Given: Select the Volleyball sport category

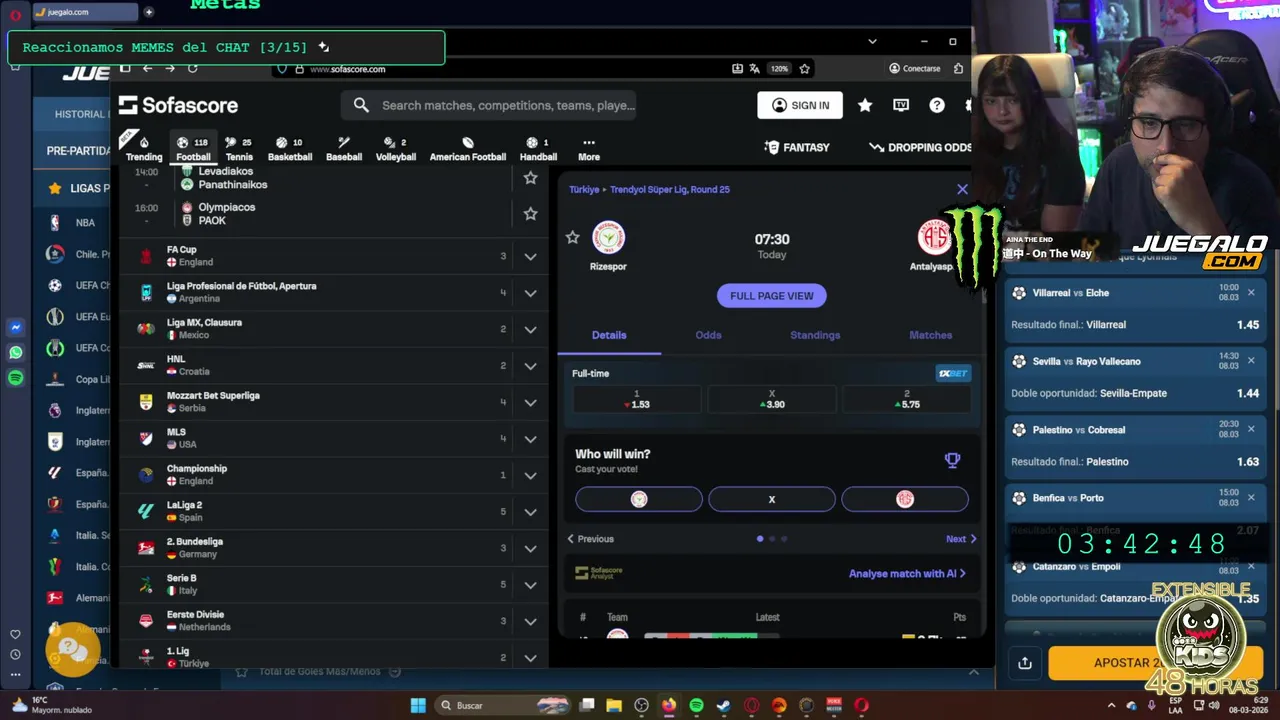Looking at the screenshot, I should 396,149.
